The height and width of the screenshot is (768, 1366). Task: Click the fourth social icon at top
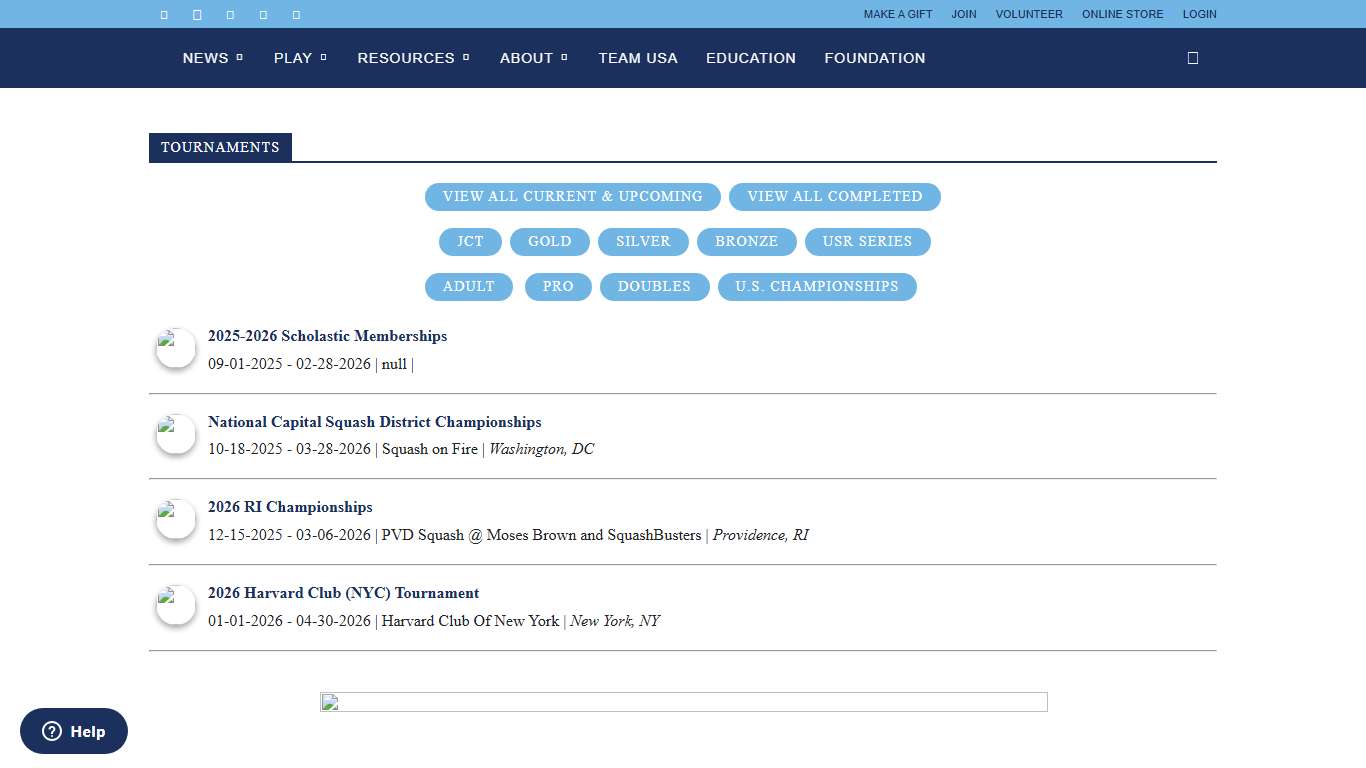(x=263, y=14)
